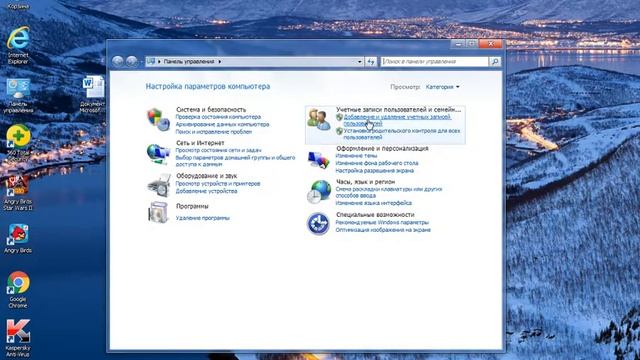This screenshot has width=640, height=360.
Task: Click the shield icon beside the add-or-remove accounts link
Action: (339, 117)
